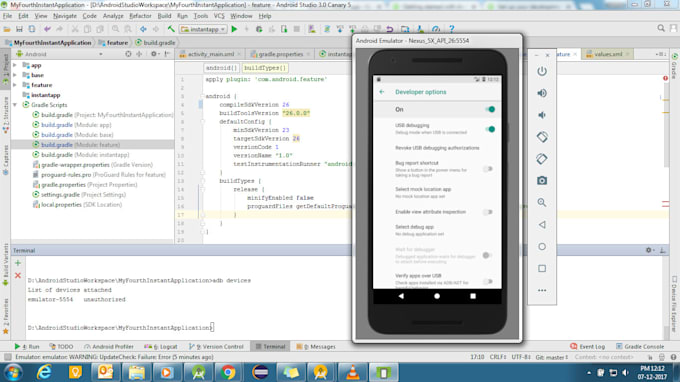
Task: Click back arrow in Developer options
Action: tap(382, 92)
